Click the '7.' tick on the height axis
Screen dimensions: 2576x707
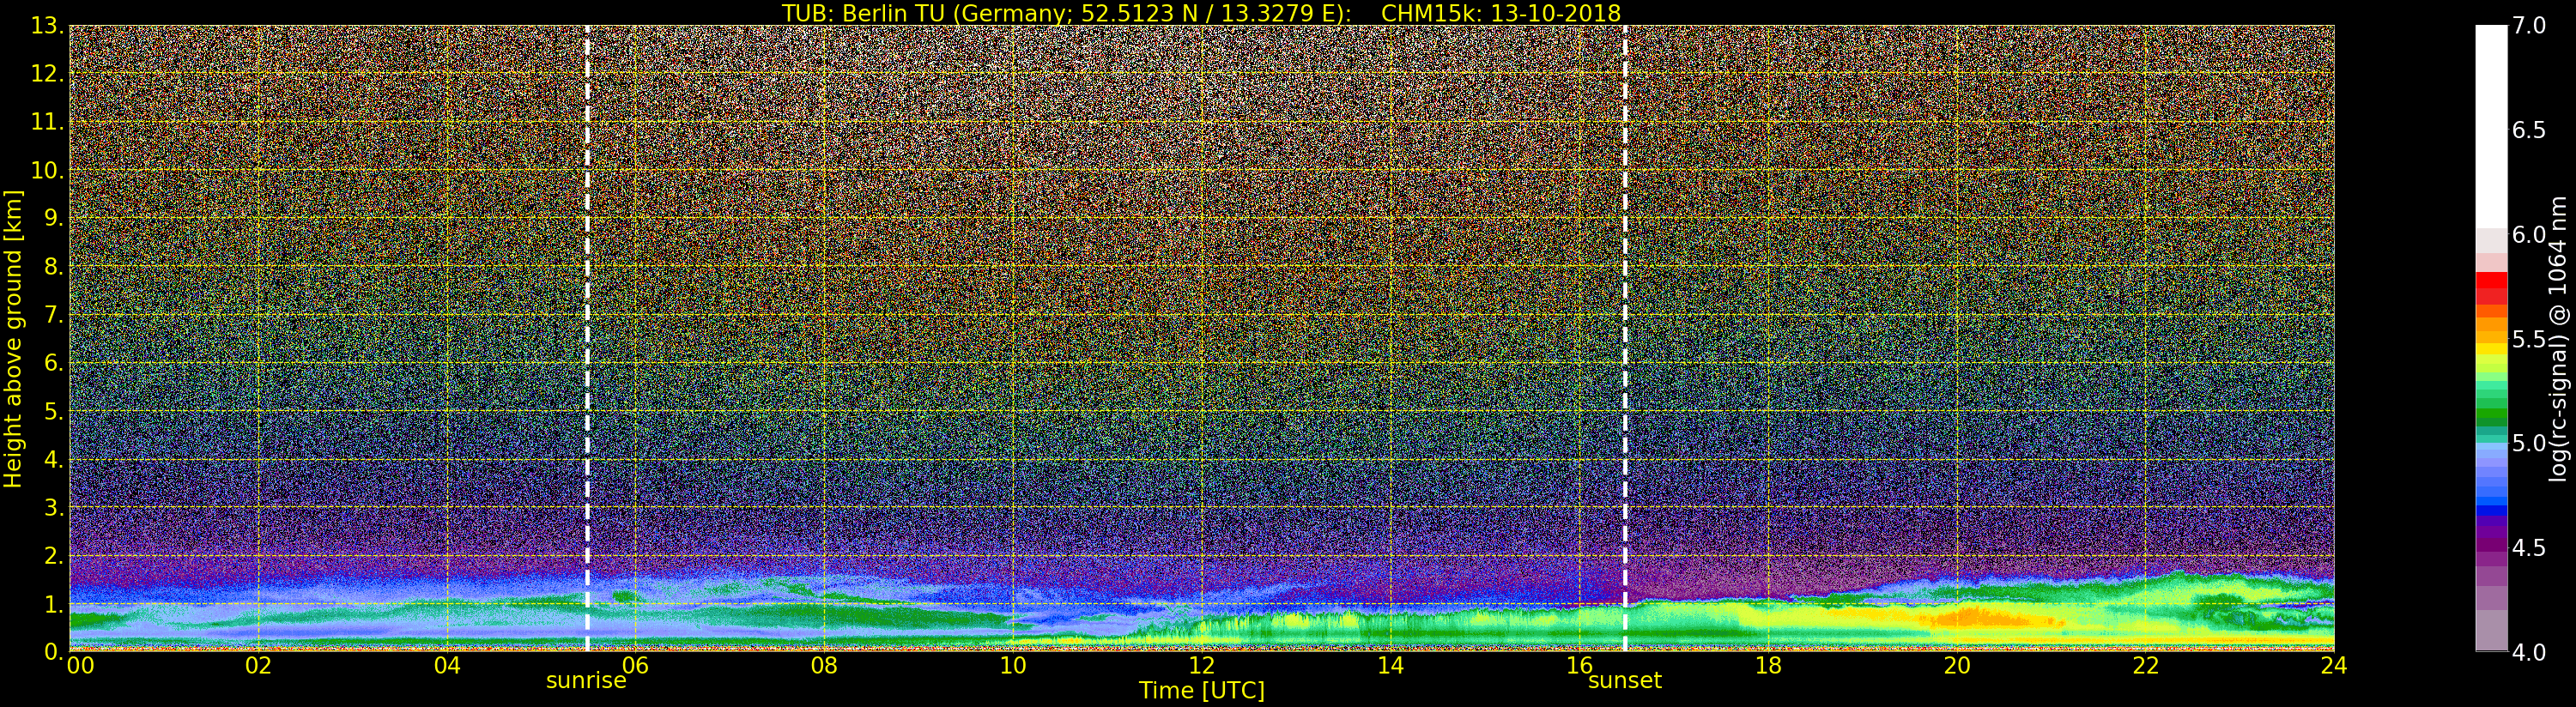(54, 314)
